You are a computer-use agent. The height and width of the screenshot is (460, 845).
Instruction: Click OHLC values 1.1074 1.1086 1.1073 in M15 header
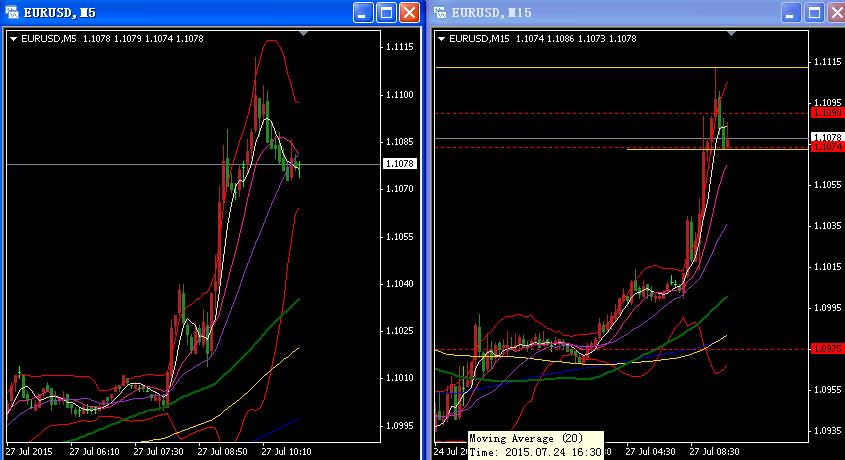560,39
